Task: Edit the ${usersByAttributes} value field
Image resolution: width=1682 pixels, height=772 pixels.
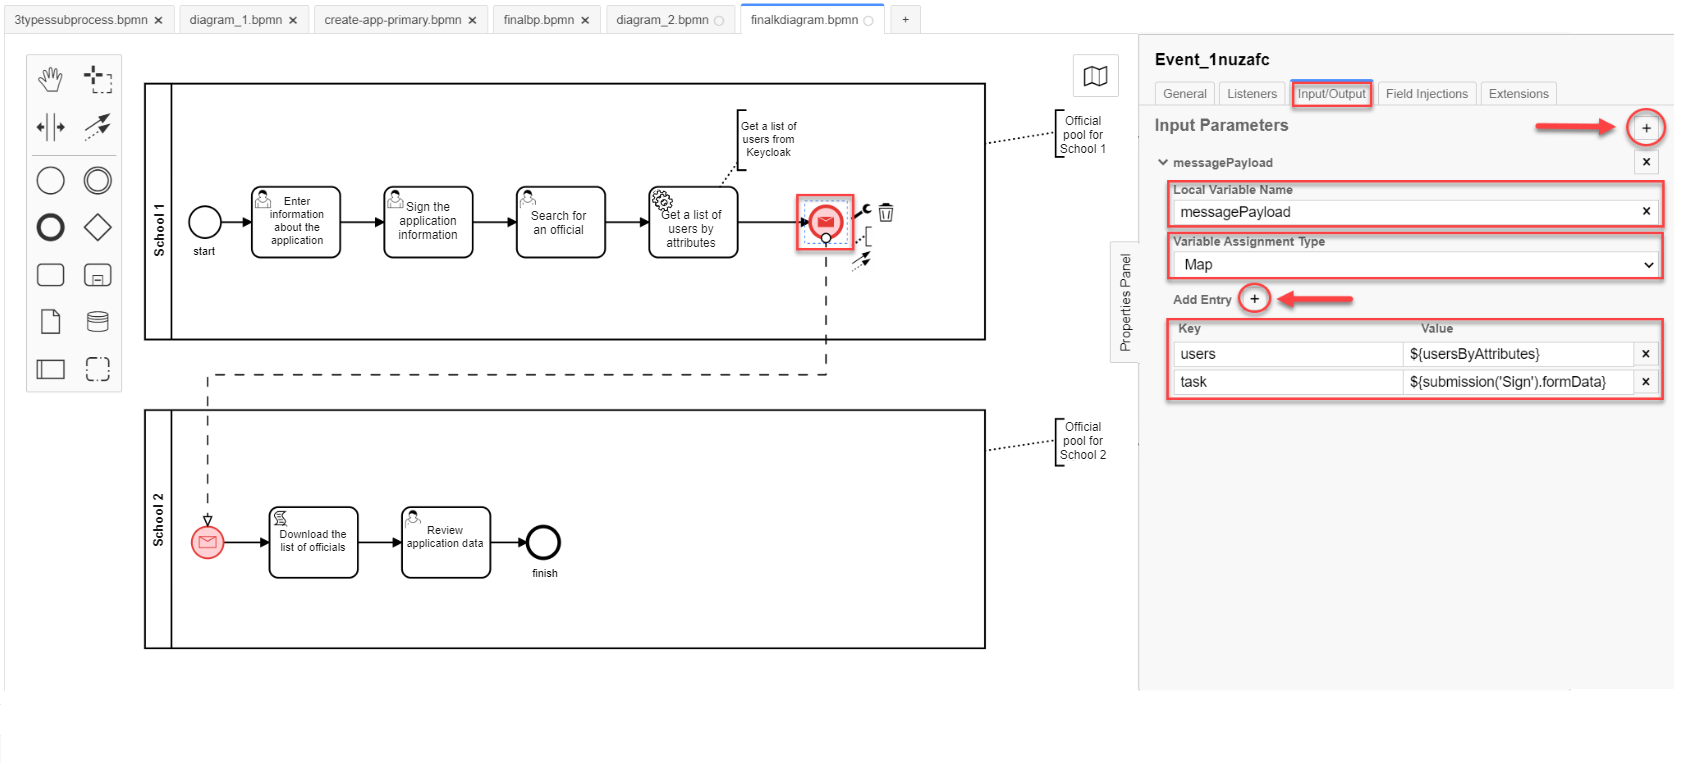Action: pyautogui.click(x=1518, y=354)
